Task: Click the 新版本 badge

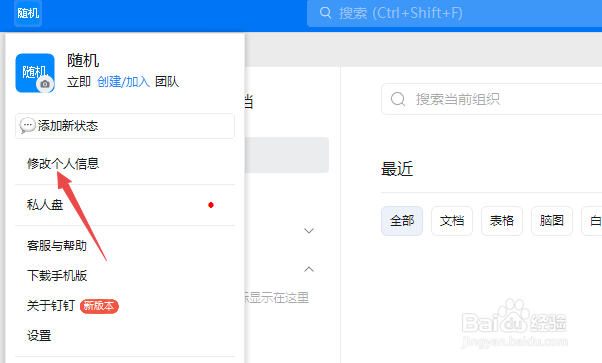Action: (x=99, y=306)
